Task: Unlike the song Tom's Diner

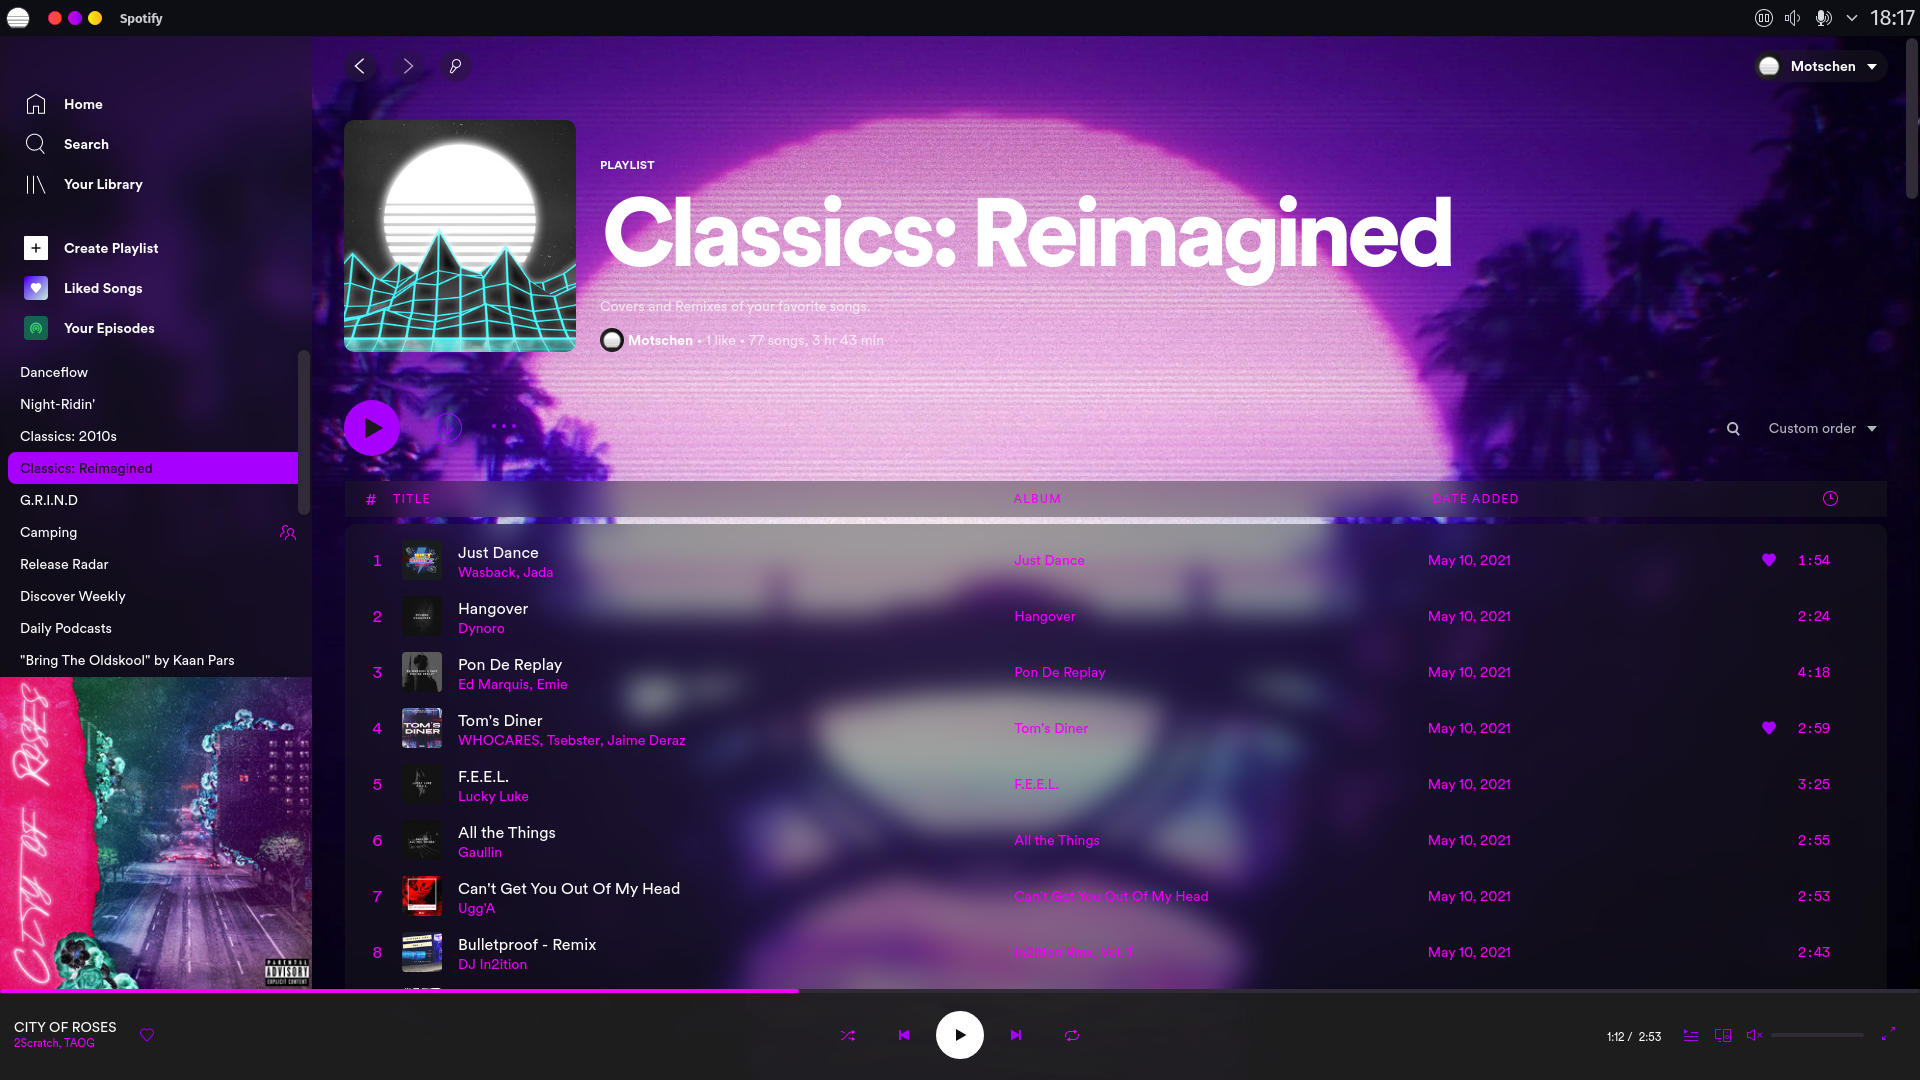Action: [x=1769, y=728]
